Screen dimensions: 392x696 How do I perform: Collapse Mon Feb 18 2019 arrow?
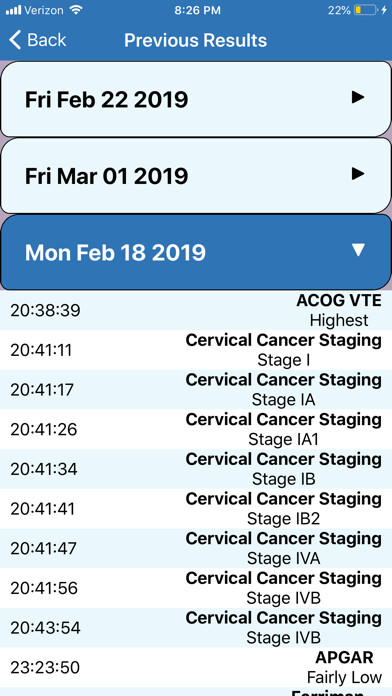(x=358, y=250)
